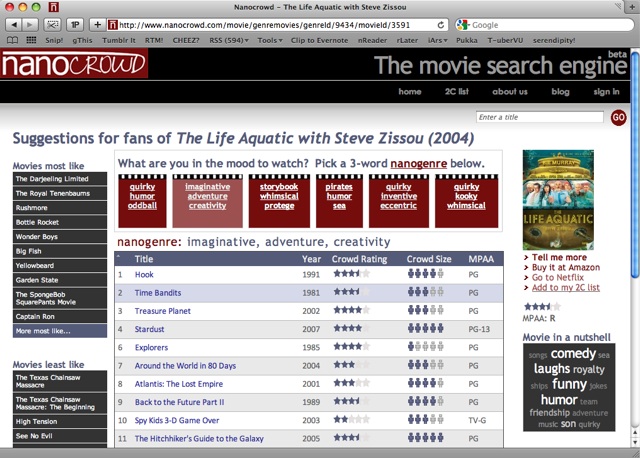
Task: Click Rushmore in the sidebar list
Action: 60,208
